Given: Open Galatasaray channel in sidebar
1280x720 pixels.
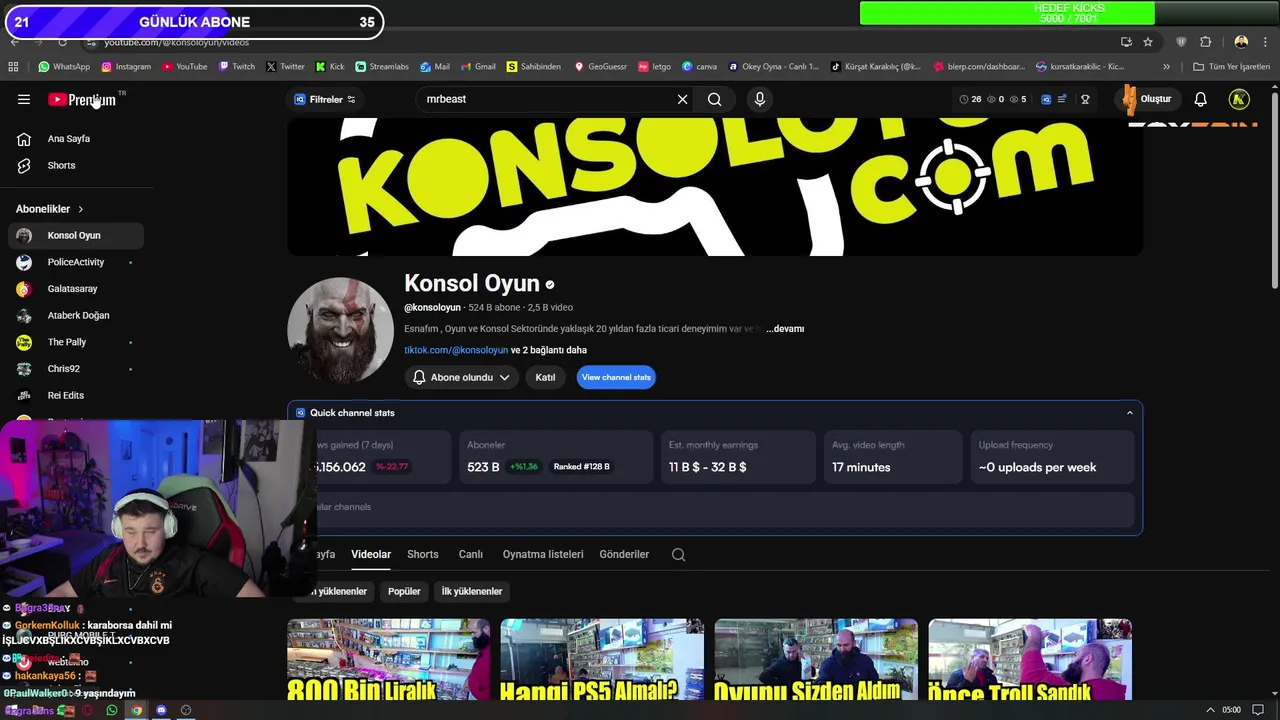Looking at the screenshot, I should click(76, 289).
